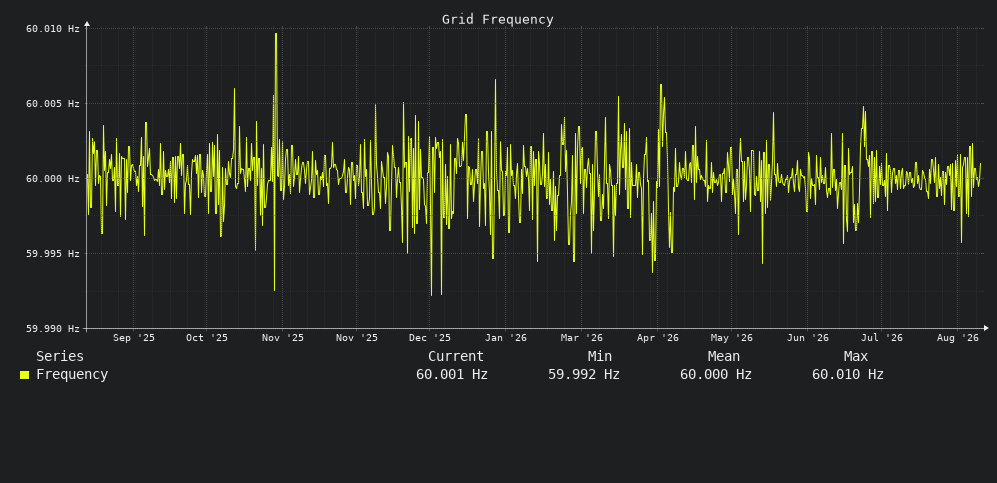Click the Current value 60.001 Hz

(451, 374)
